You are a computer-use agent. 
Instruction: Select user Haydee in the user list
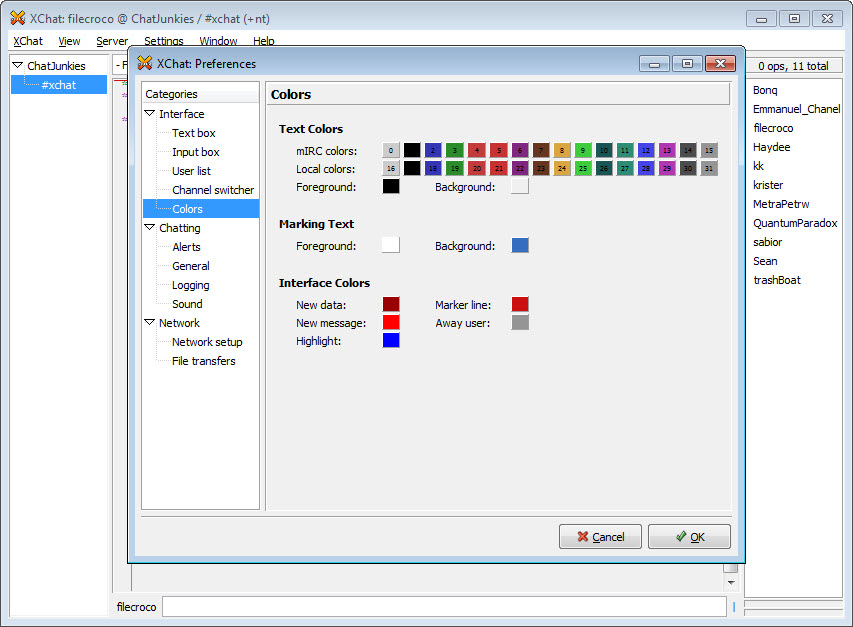771,147
